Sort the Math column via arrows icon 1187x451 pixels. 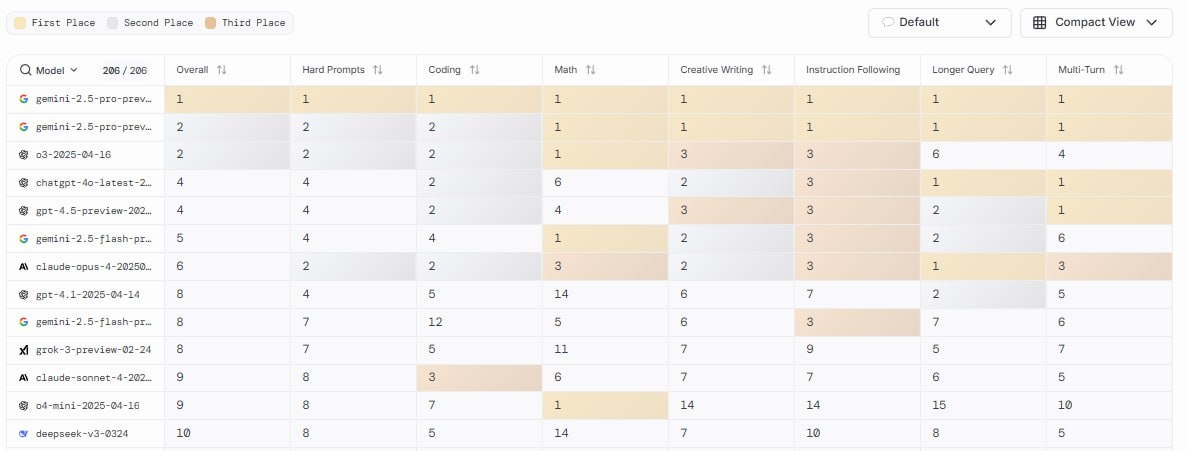coord(591,70)
